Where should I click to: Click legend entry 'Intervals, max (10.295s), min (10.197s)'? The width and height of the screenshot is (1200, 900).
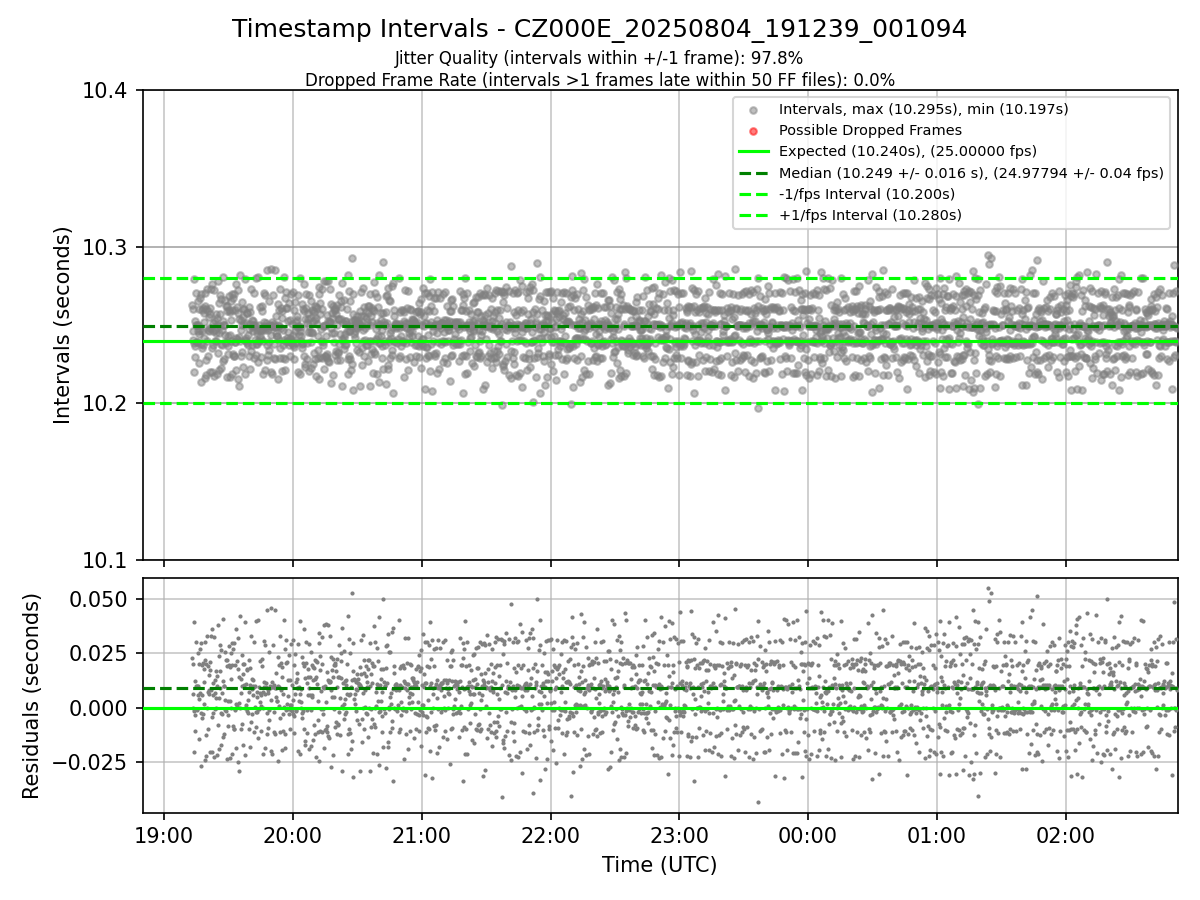924,109
